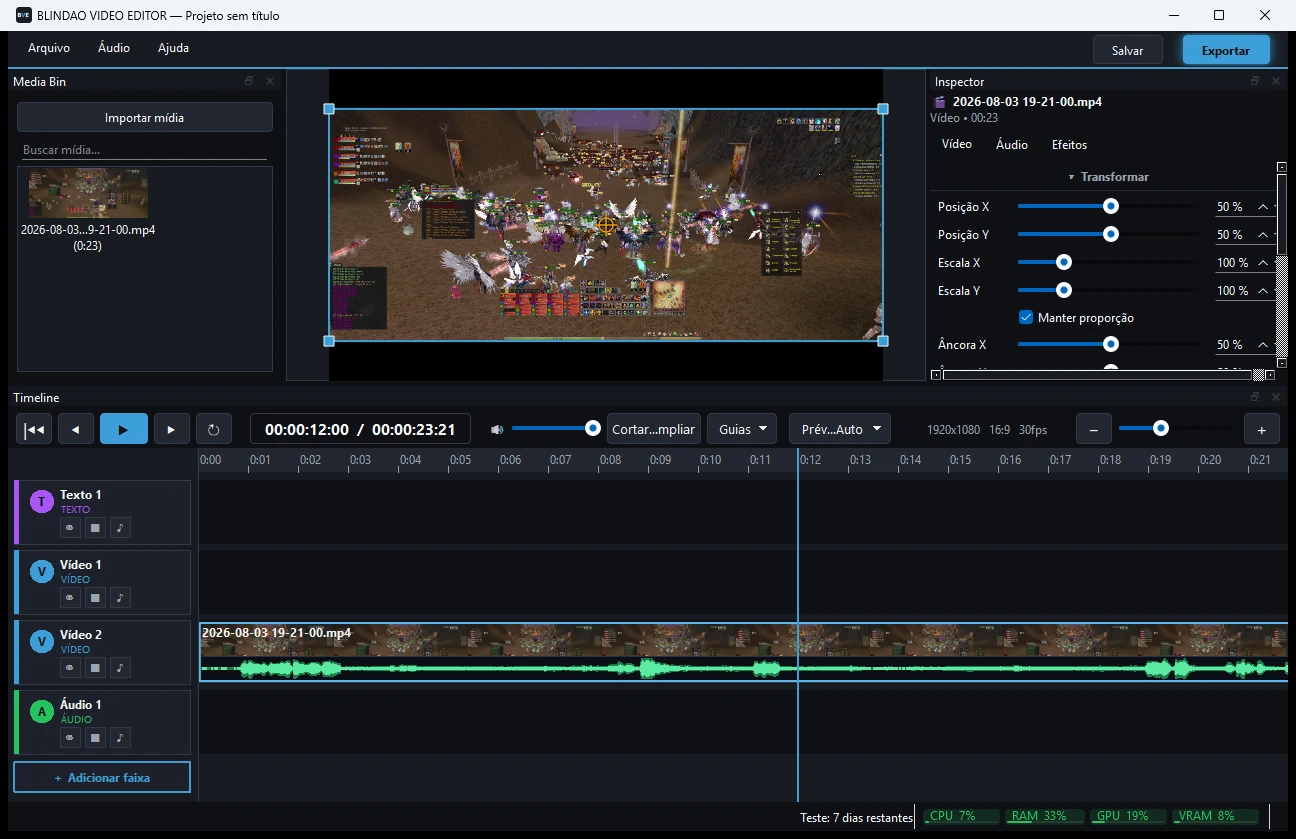Collapse the Transformar section

click(1109, 177)
